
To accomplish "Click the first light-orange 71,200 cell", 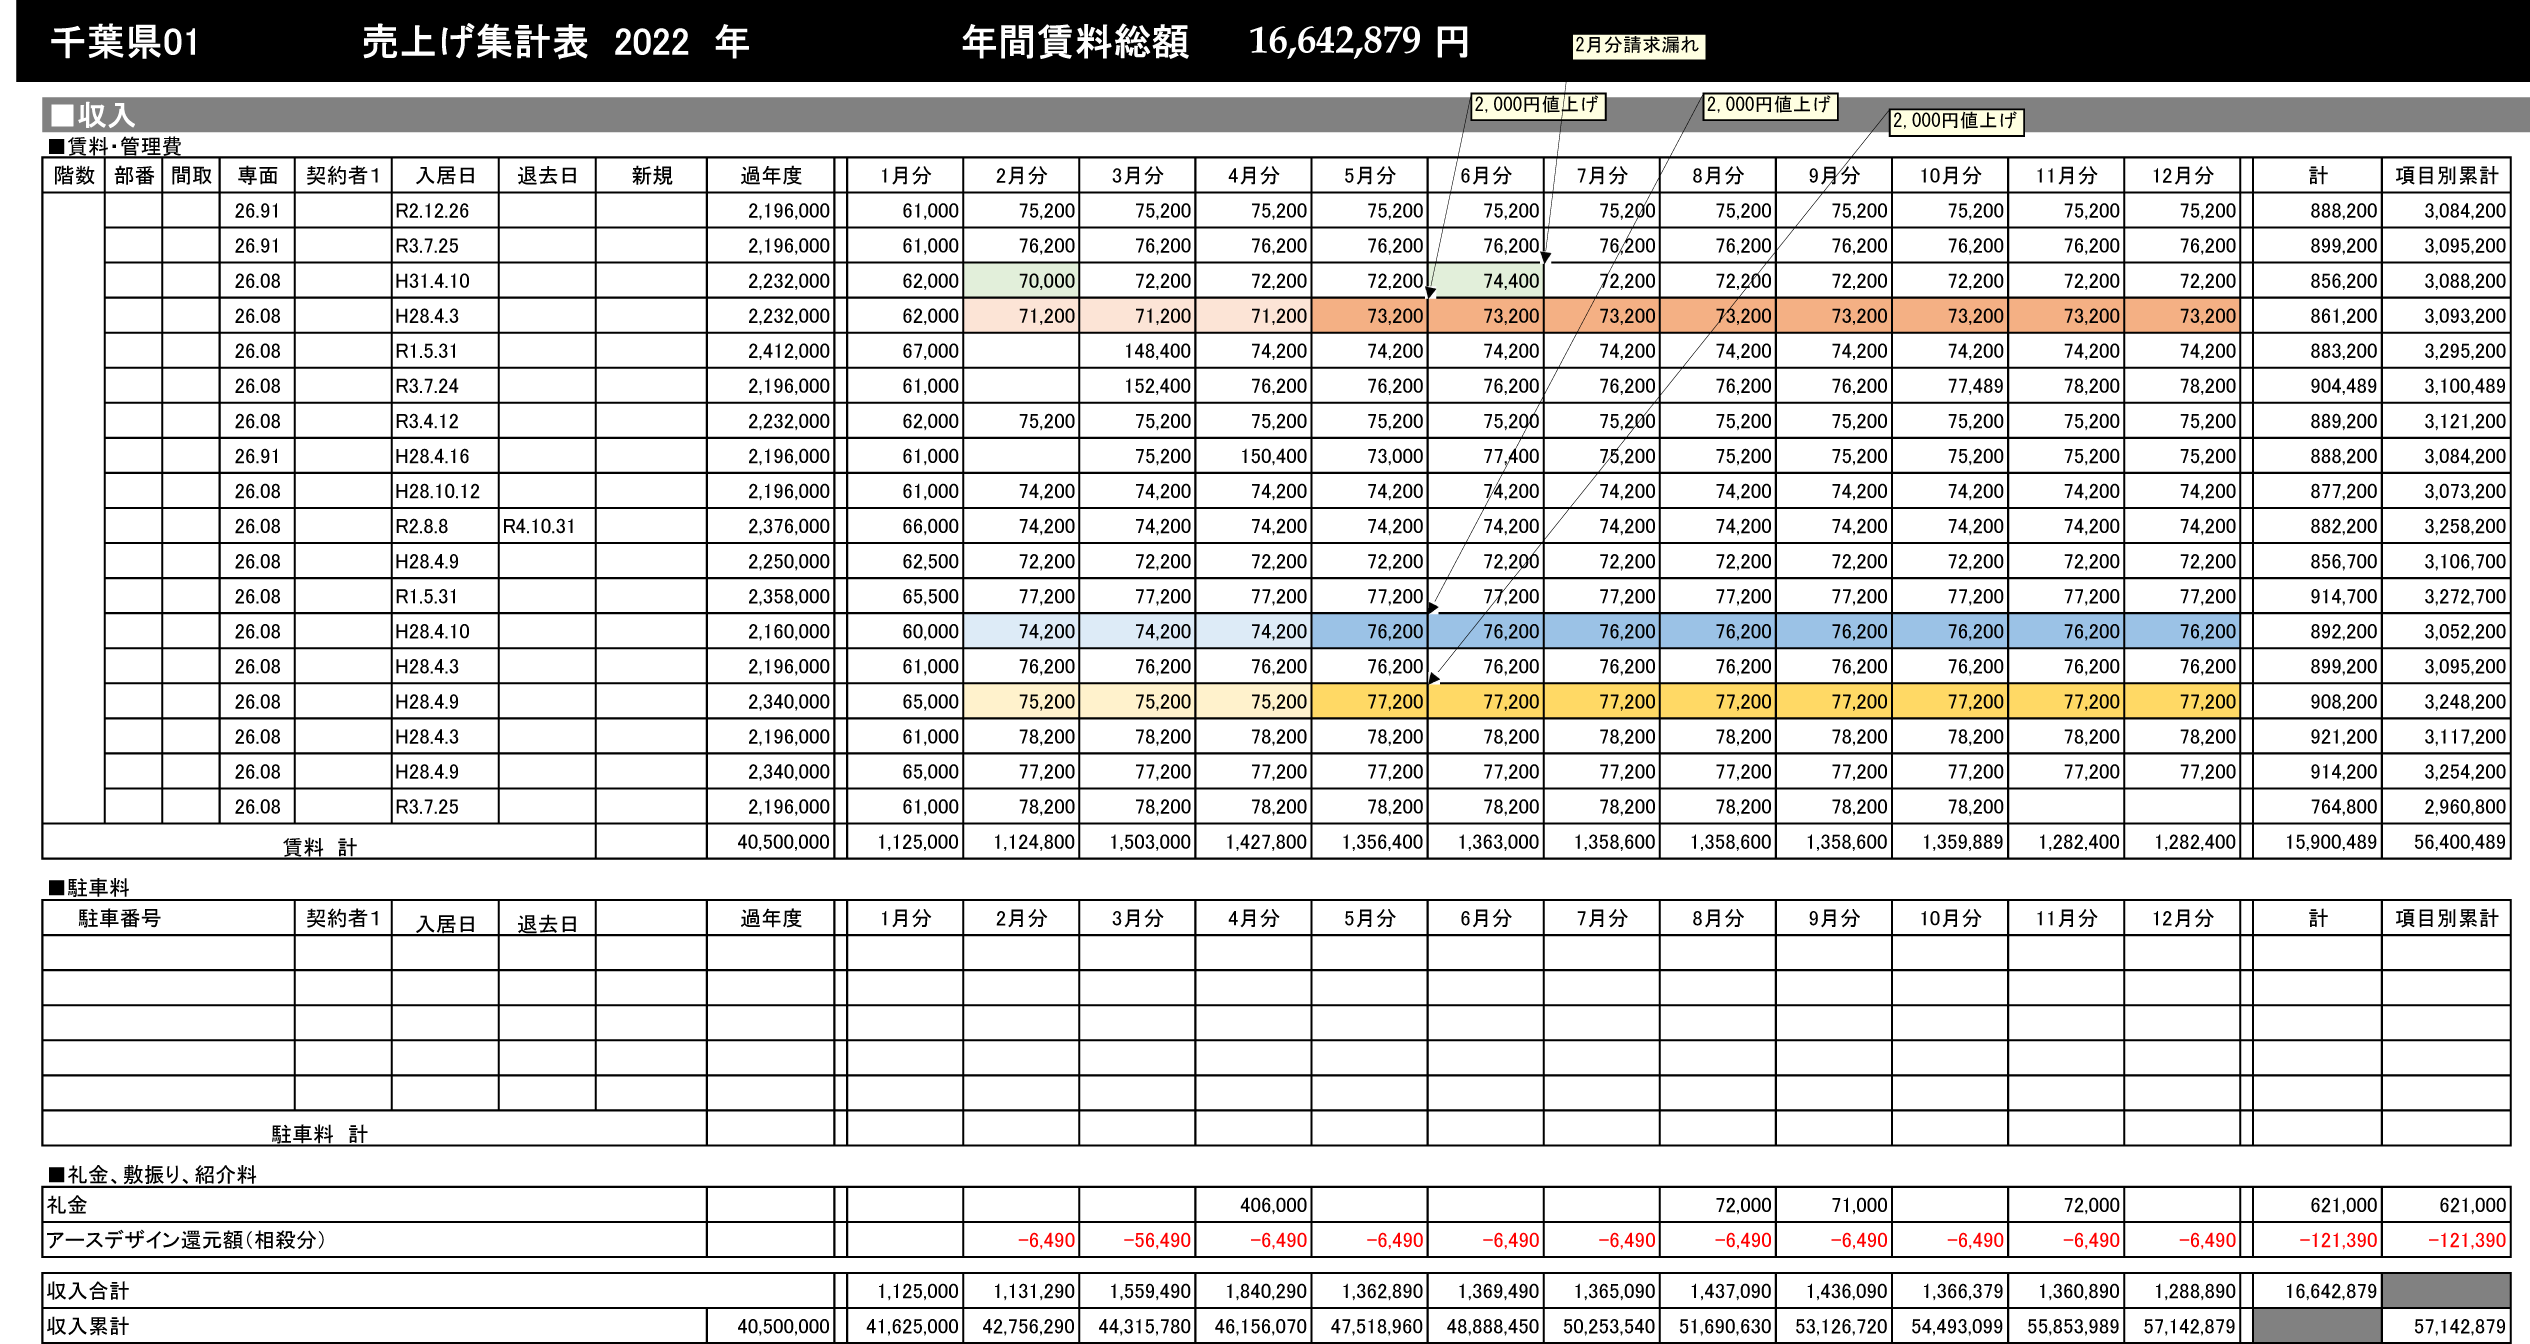I will (x=1021, y=316).
